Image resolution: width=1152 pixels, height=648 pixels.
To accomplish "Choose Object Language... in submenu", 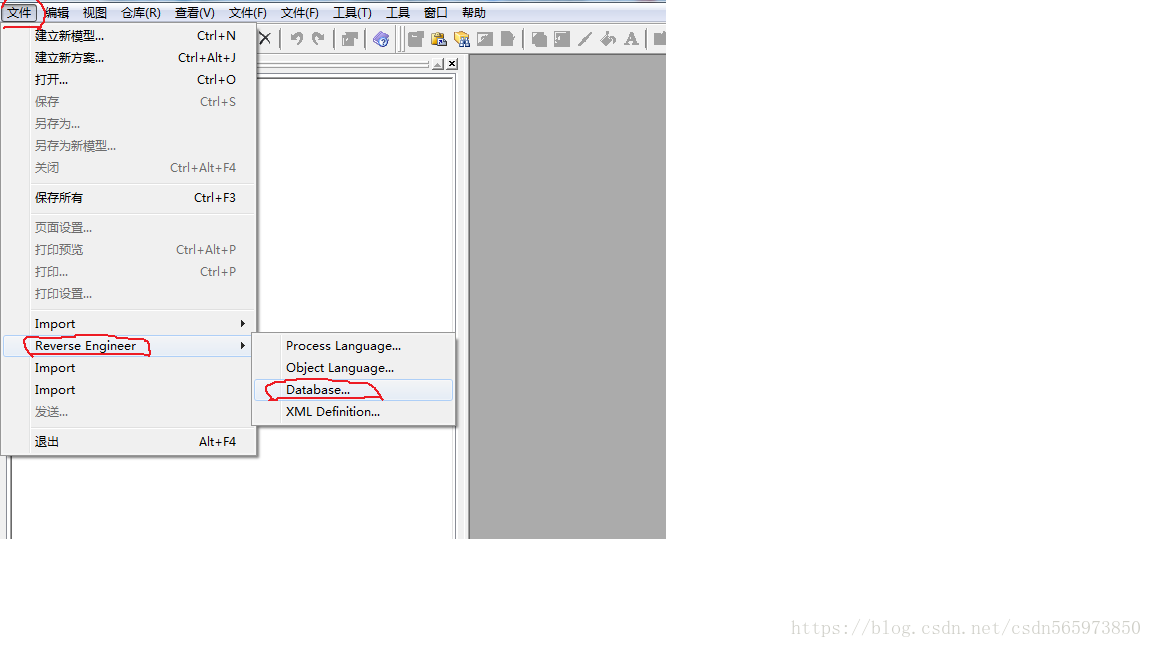I will tap(353, 367).
